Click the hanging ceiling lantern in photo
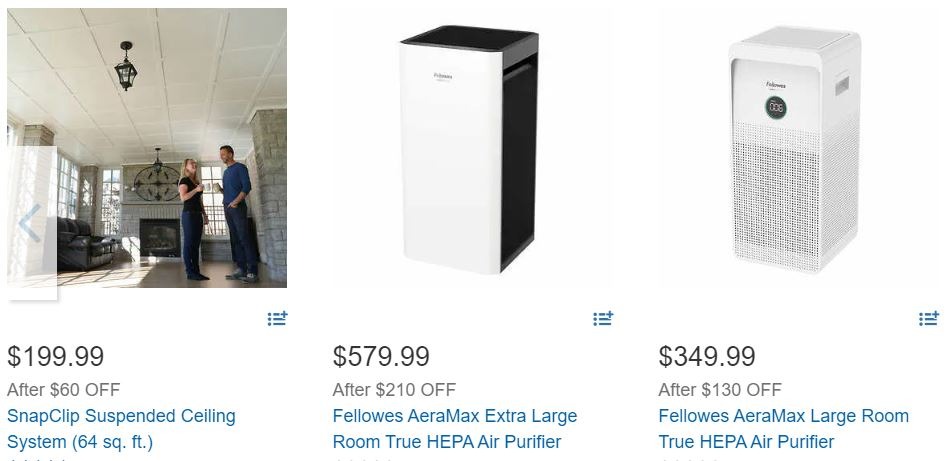Image resolution: width=948 pixels, height=461 pixels. pyautogui.click(x=126, y=66)
